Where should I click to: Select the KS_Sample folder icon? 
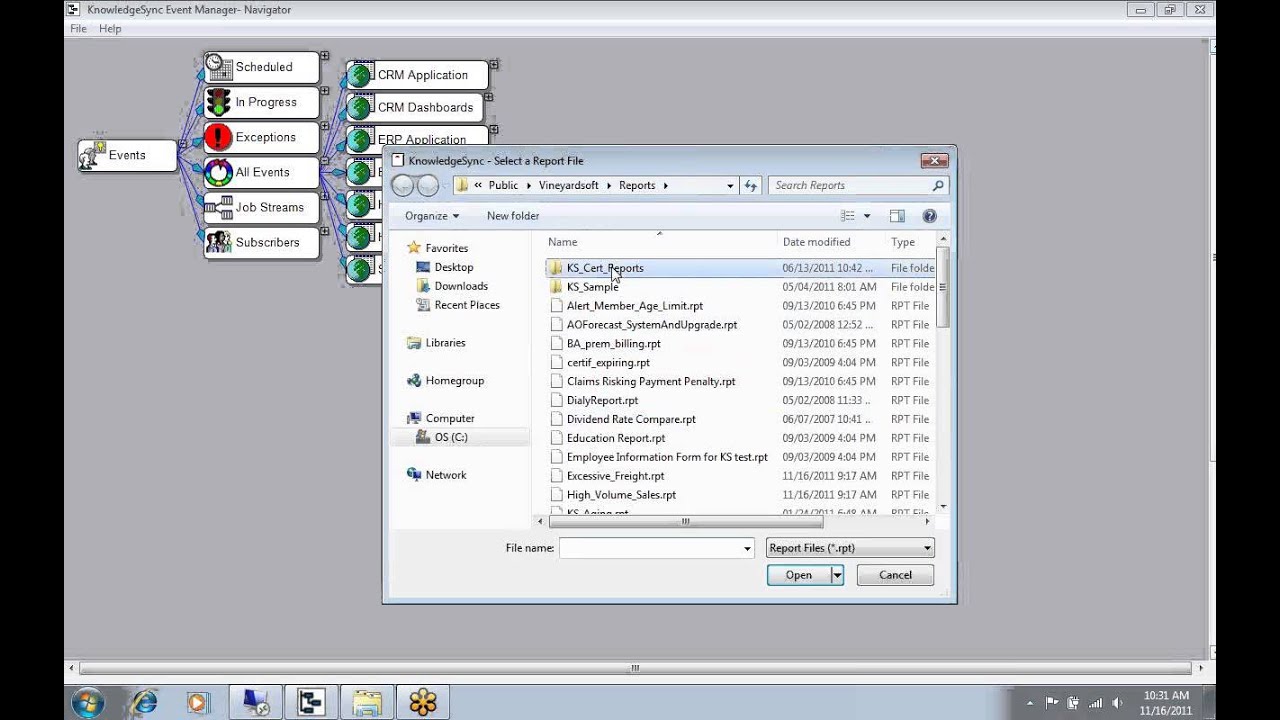pyautogui.click(x=555, y=287)
